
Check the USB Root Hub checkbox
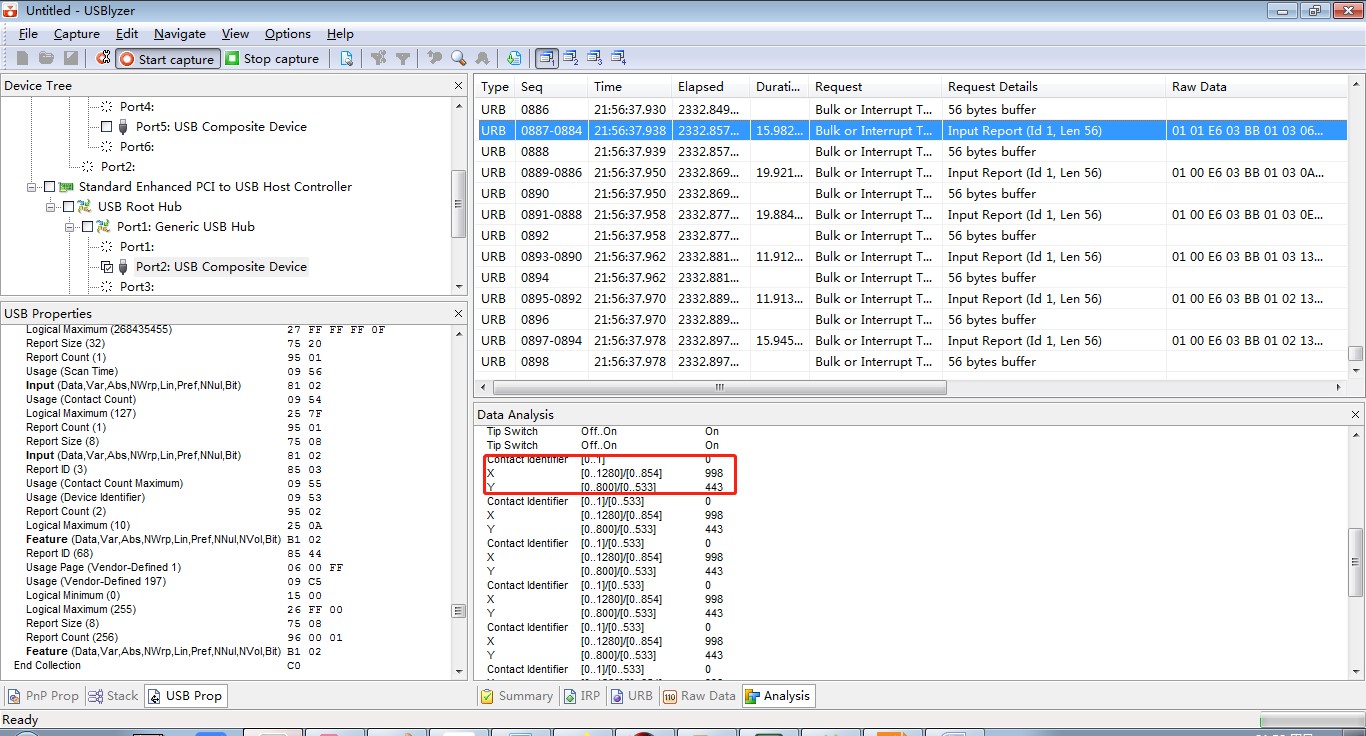[68, 207]
